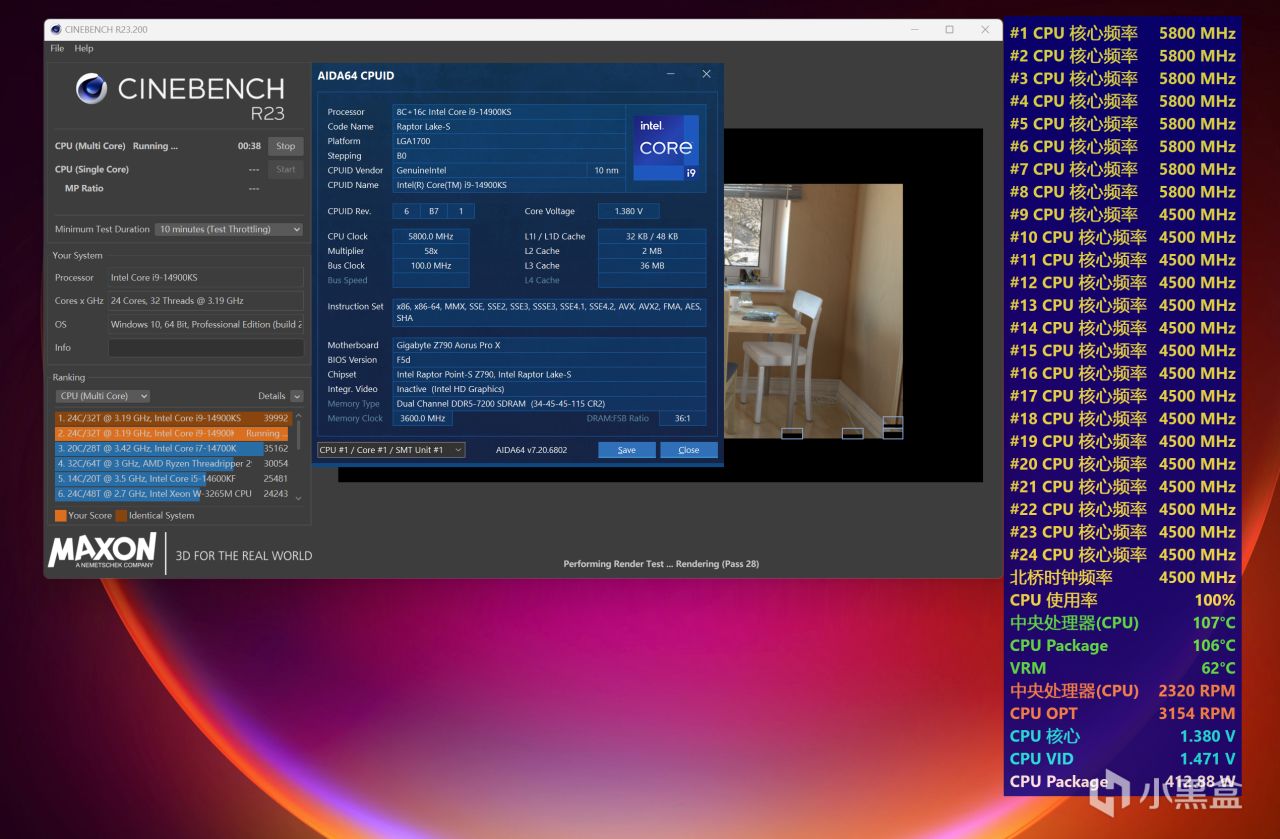The height and width of the screenshot is (839, 1280).
Task: Maximize the Cinebench window
Action: tap(949, 30)
